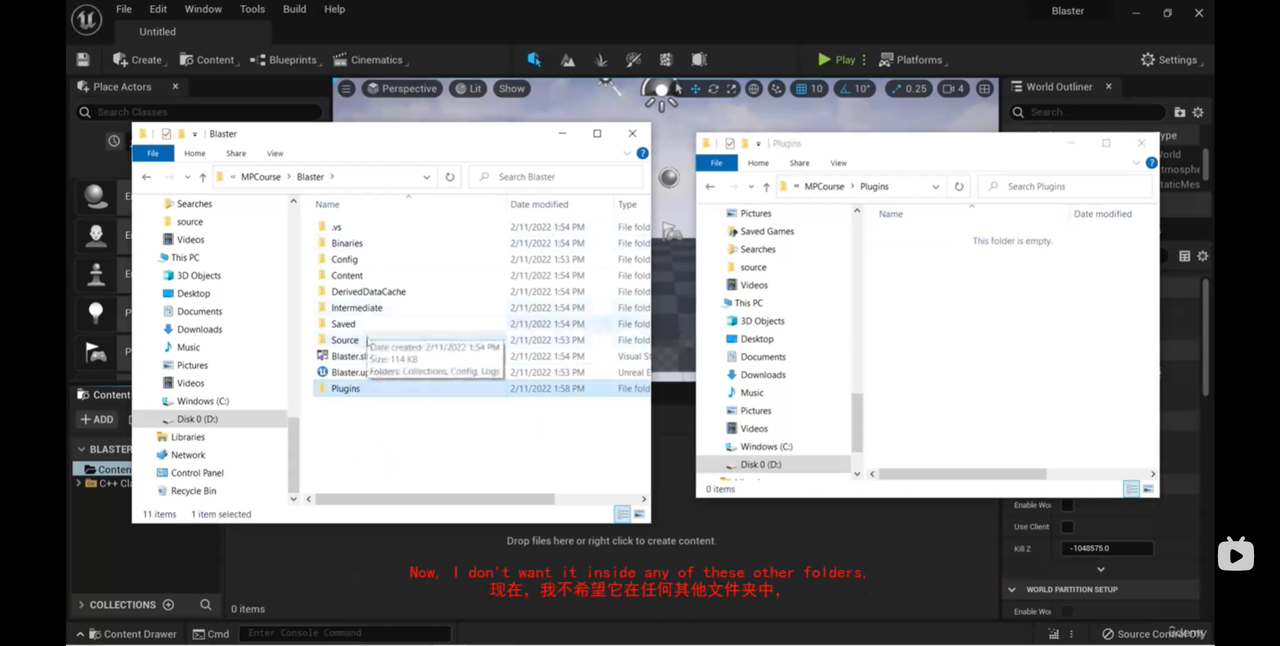Open Brush Editing mode icon
This screenshot has height=646, width=1280.
(x=699, y=60)
